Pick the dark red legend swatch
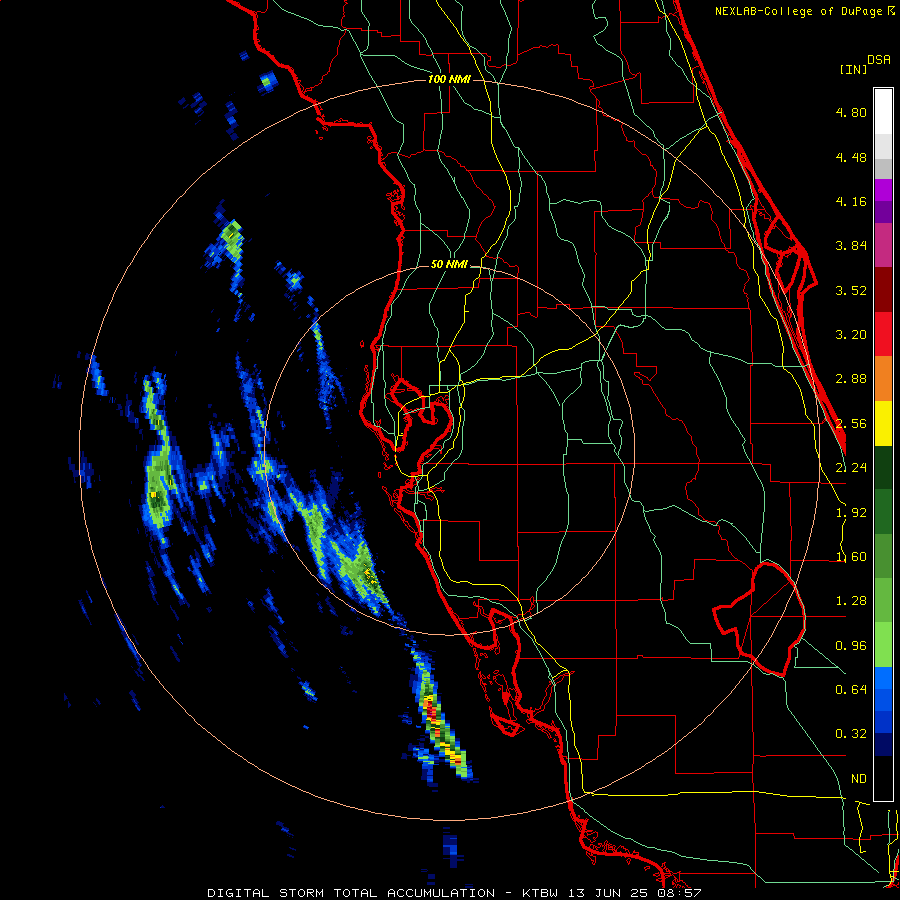Viewport: 900px width, 900px height. 883,290
